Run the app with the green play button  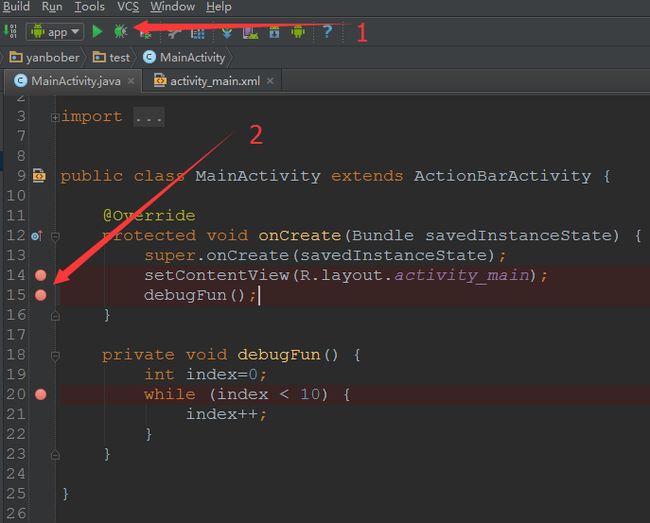coord(97,31)
